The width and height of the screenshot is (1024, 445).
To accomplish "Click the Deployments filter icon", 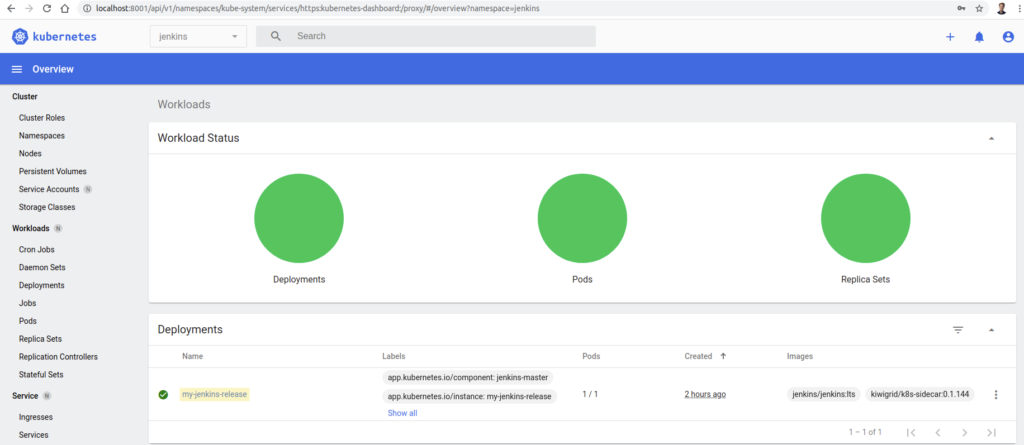I will (957, 329).
